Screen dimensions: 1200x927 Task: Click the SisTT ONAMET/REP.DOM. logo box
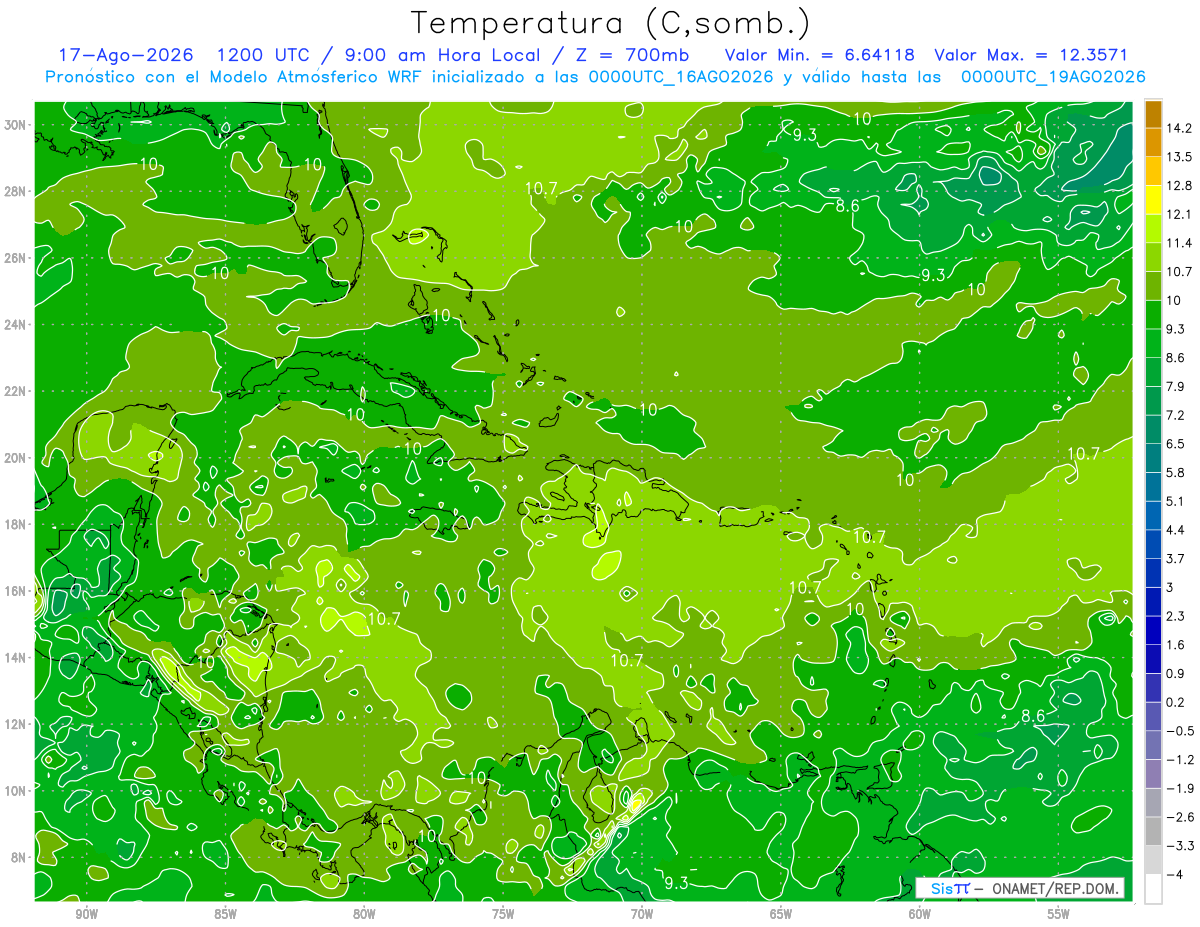[1020, 888]
